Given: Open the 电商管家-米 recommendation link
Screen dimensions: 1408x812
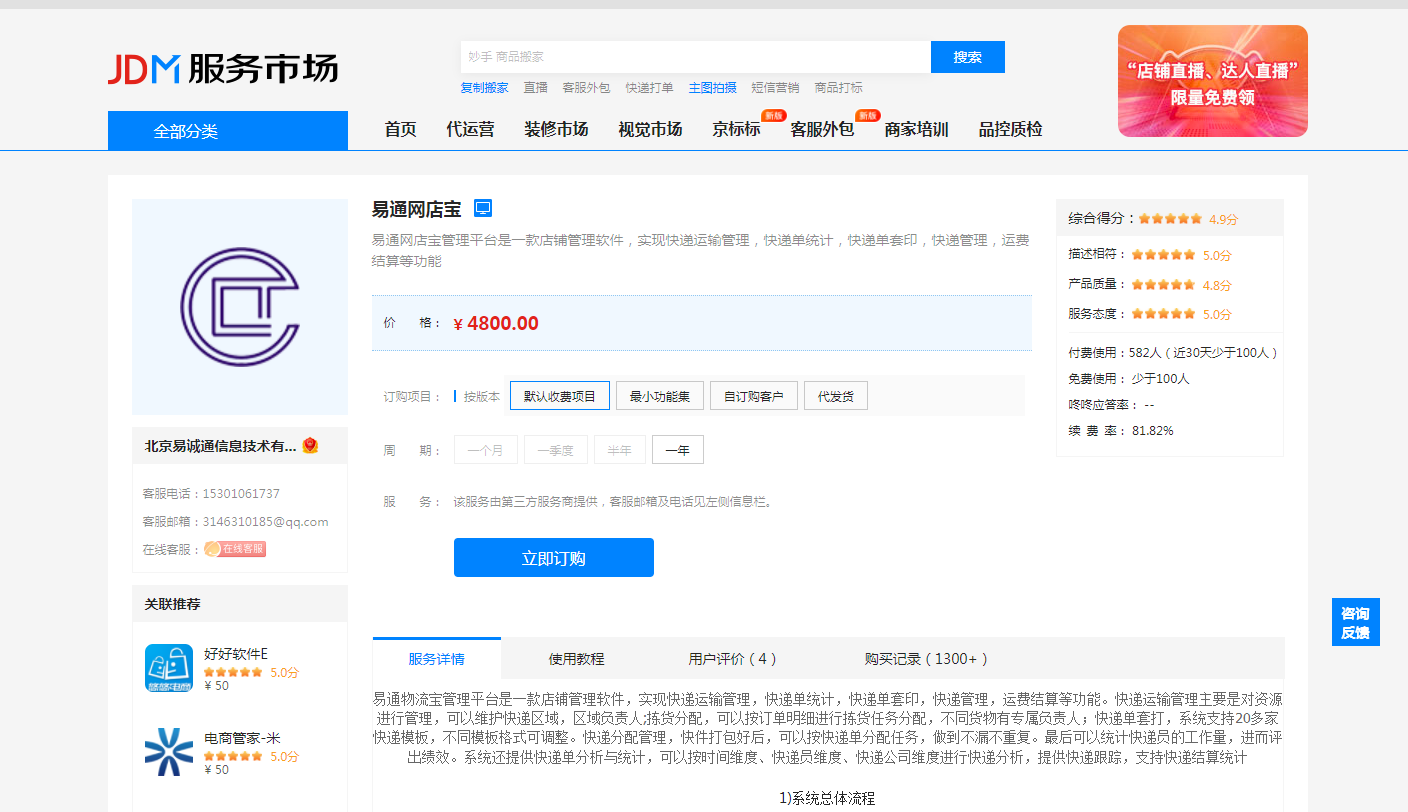Looking at the screenshot, I should tap(243, 738).
